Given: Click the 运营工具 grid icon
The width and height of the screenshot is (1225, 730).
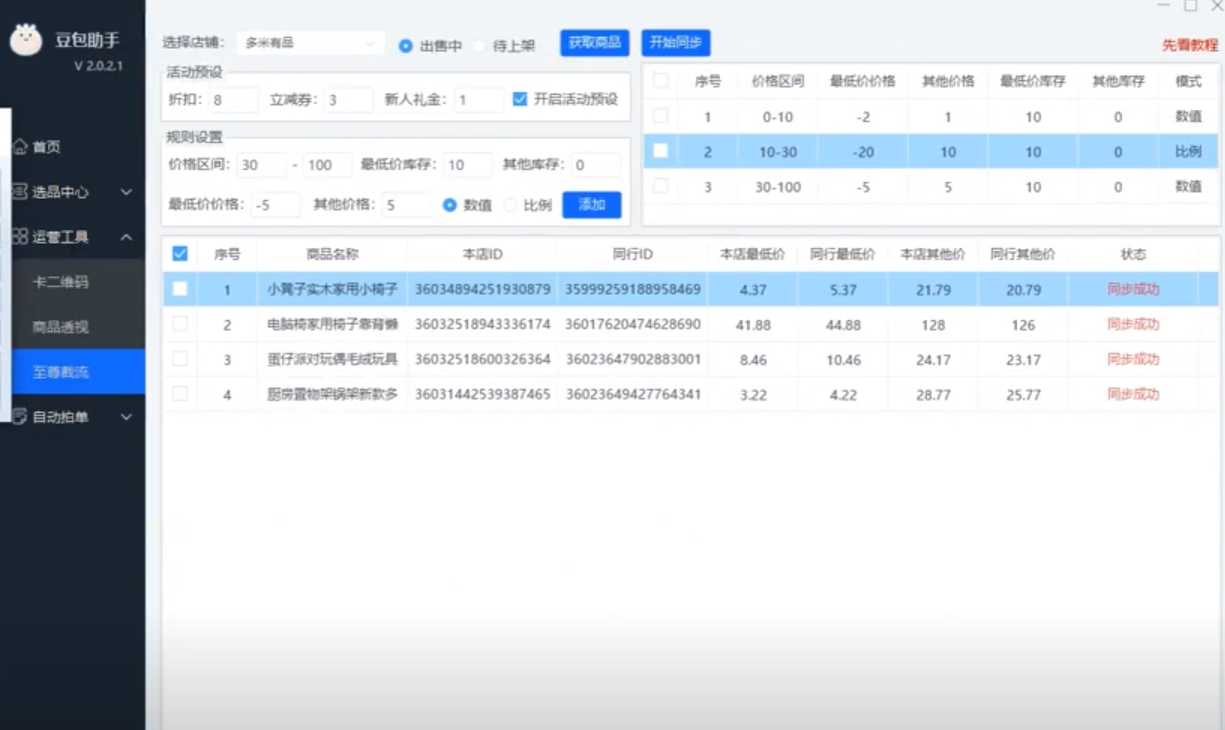Looking at the screenshot, I should point(20,237).
